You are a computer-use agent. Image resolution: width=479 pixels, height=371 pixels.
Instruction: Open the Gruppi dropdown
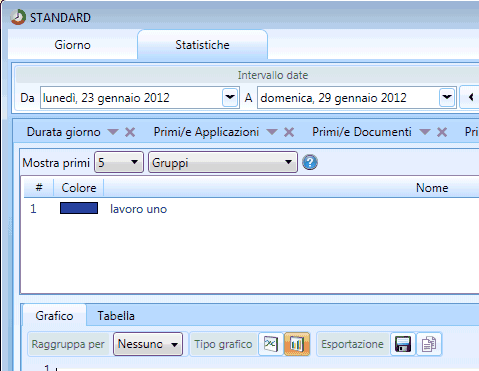point(223,162)
